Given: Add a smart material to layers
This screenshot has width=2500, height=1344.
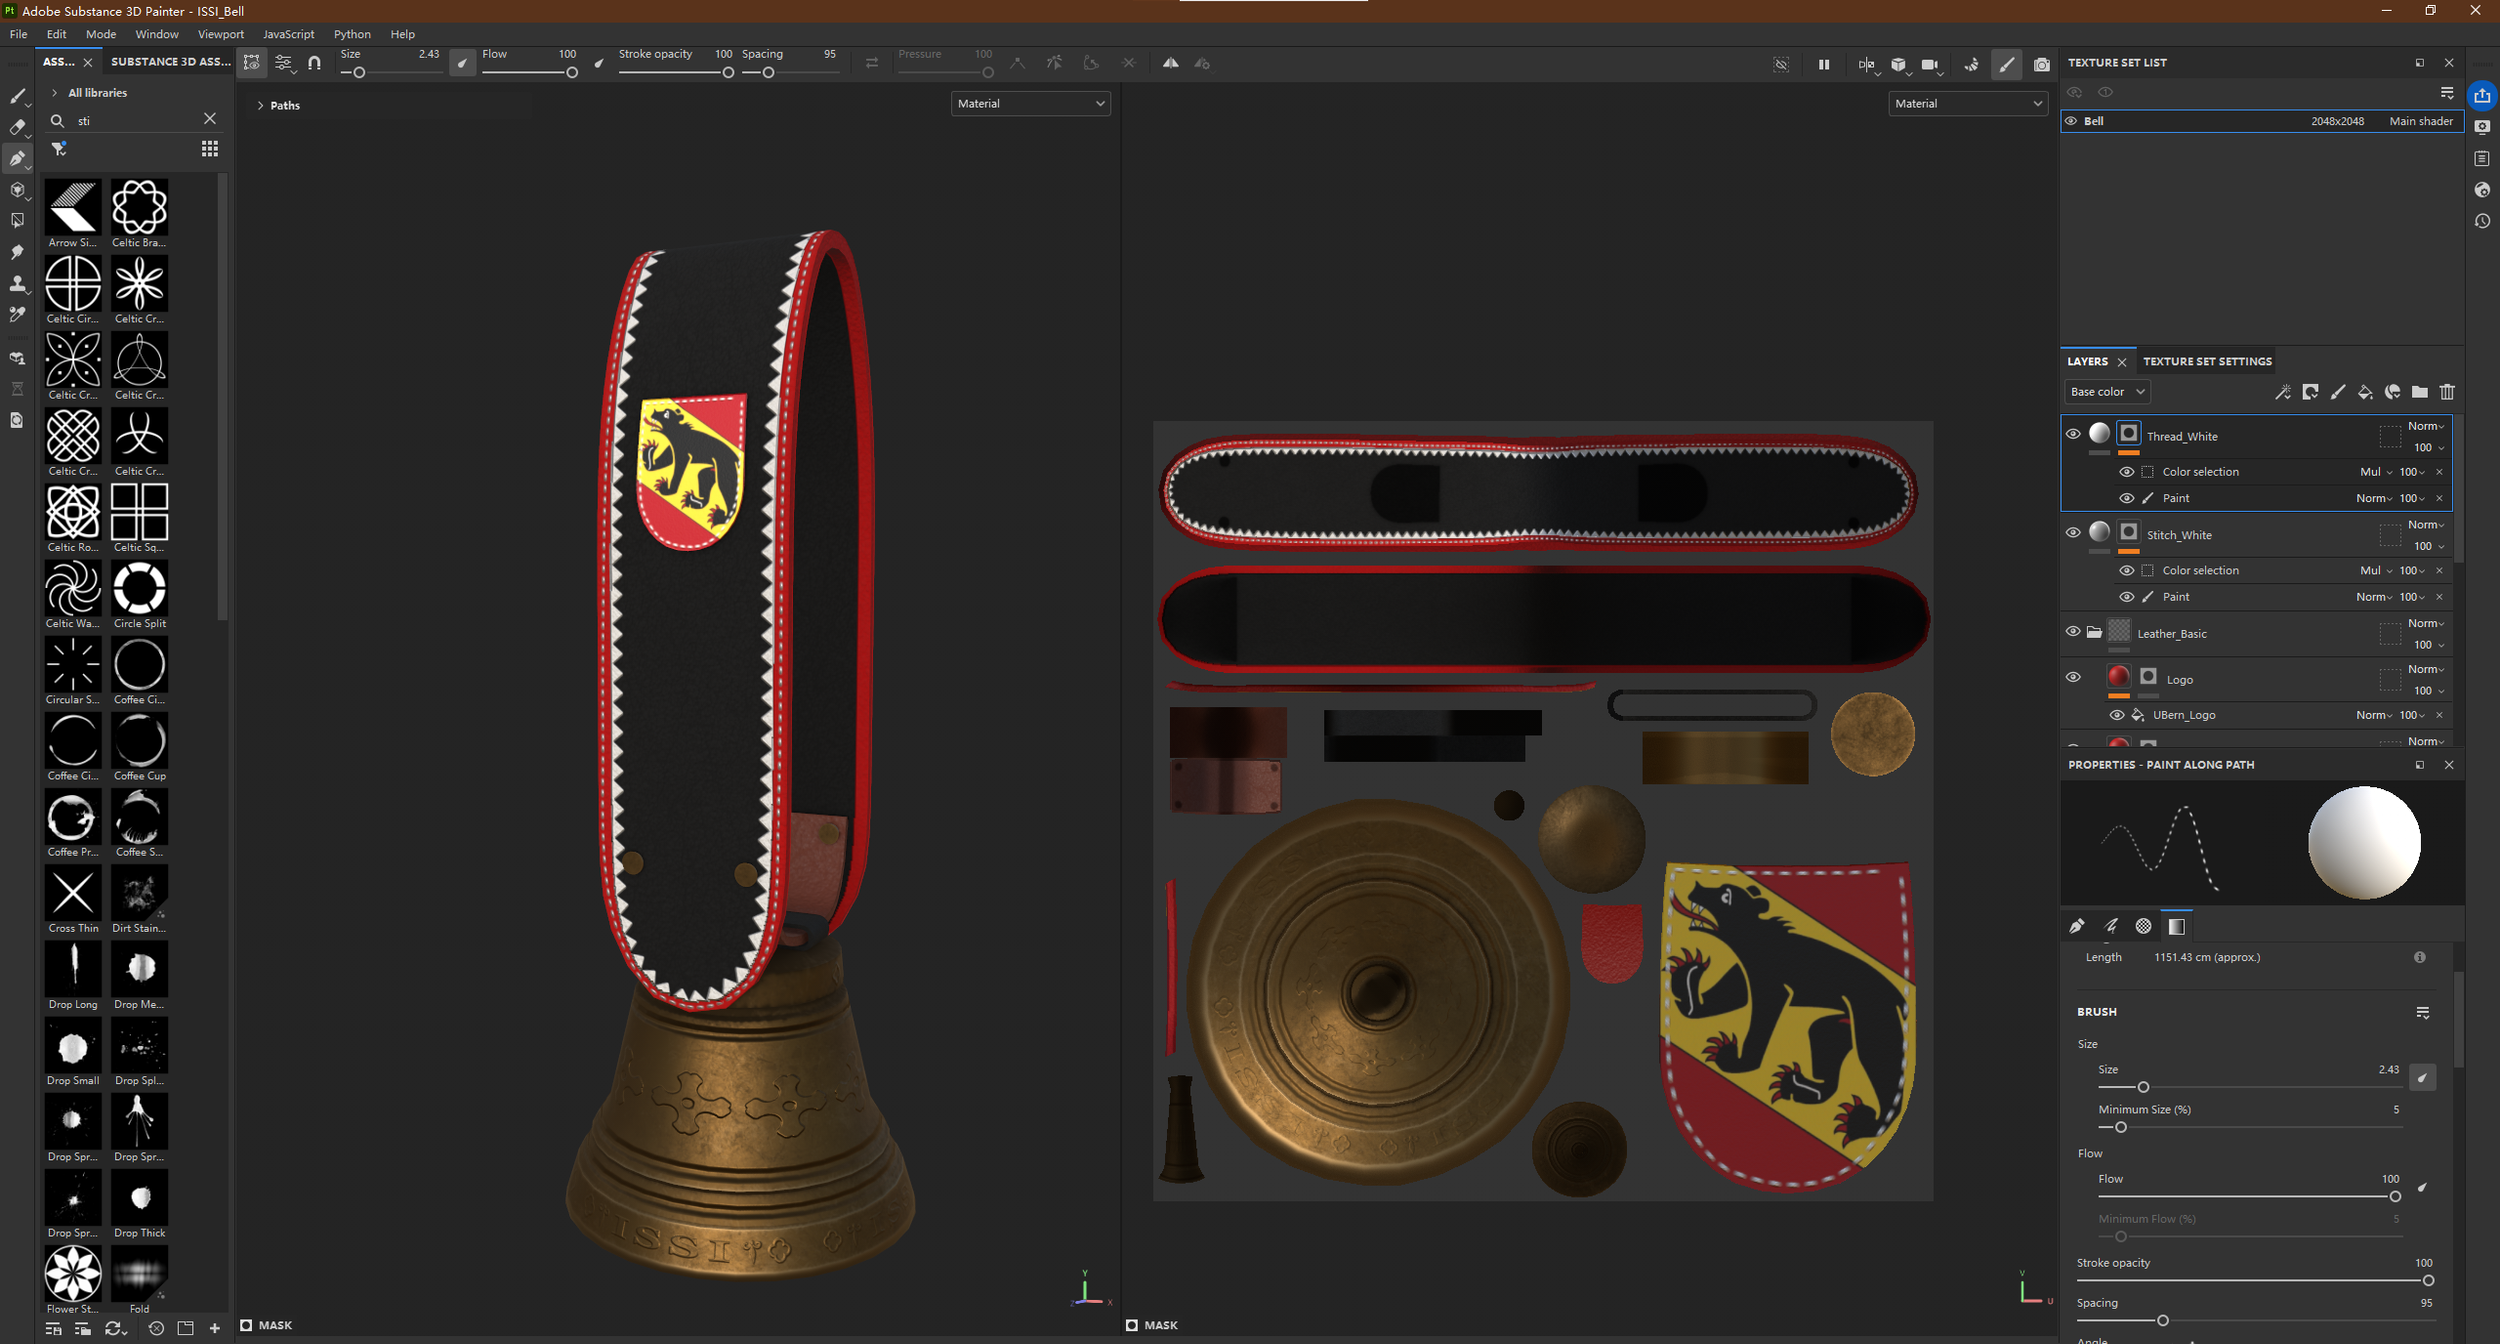Looking at the screenshot, I should (2392, 392).
